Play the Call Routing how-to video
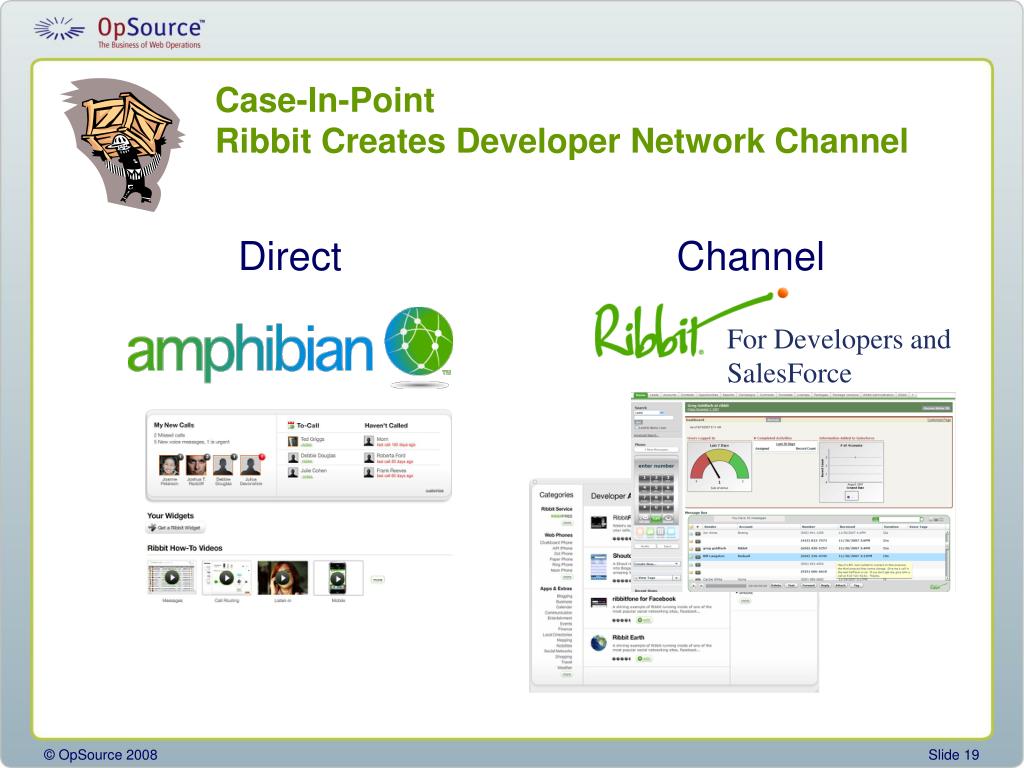 (227, 578)
